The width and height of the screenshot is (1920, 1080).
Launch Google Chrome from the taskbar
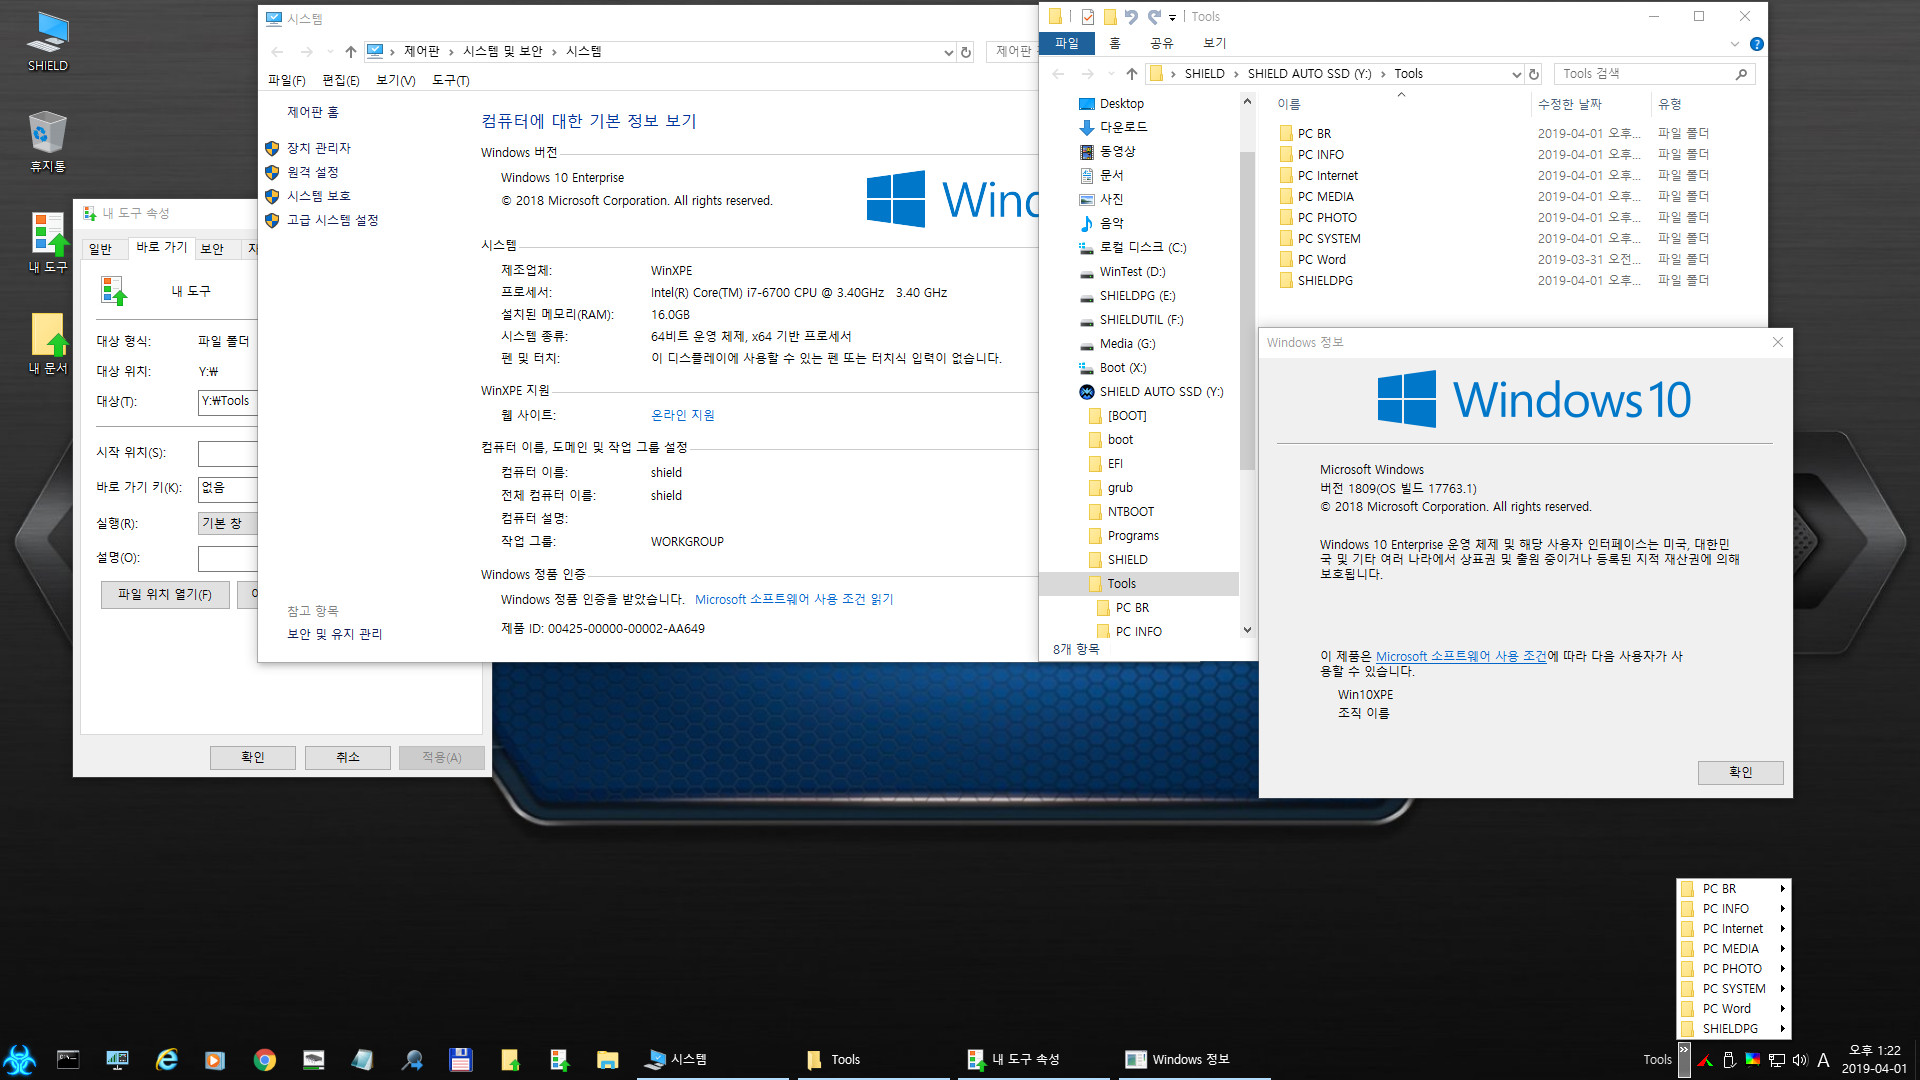264,1059
